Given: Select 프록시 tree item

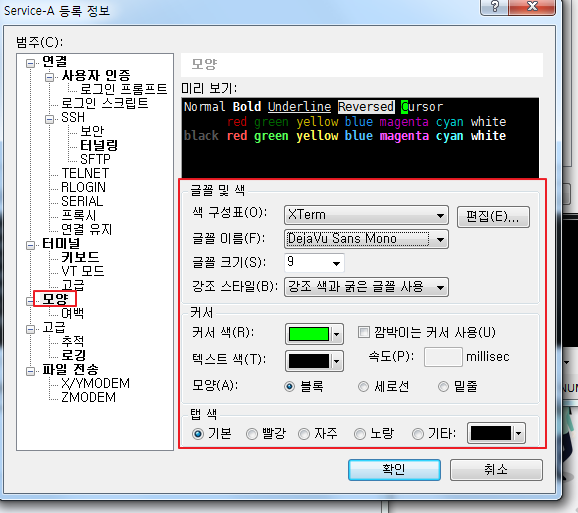Looking at the screenshot, I should (x=79, y=215).
